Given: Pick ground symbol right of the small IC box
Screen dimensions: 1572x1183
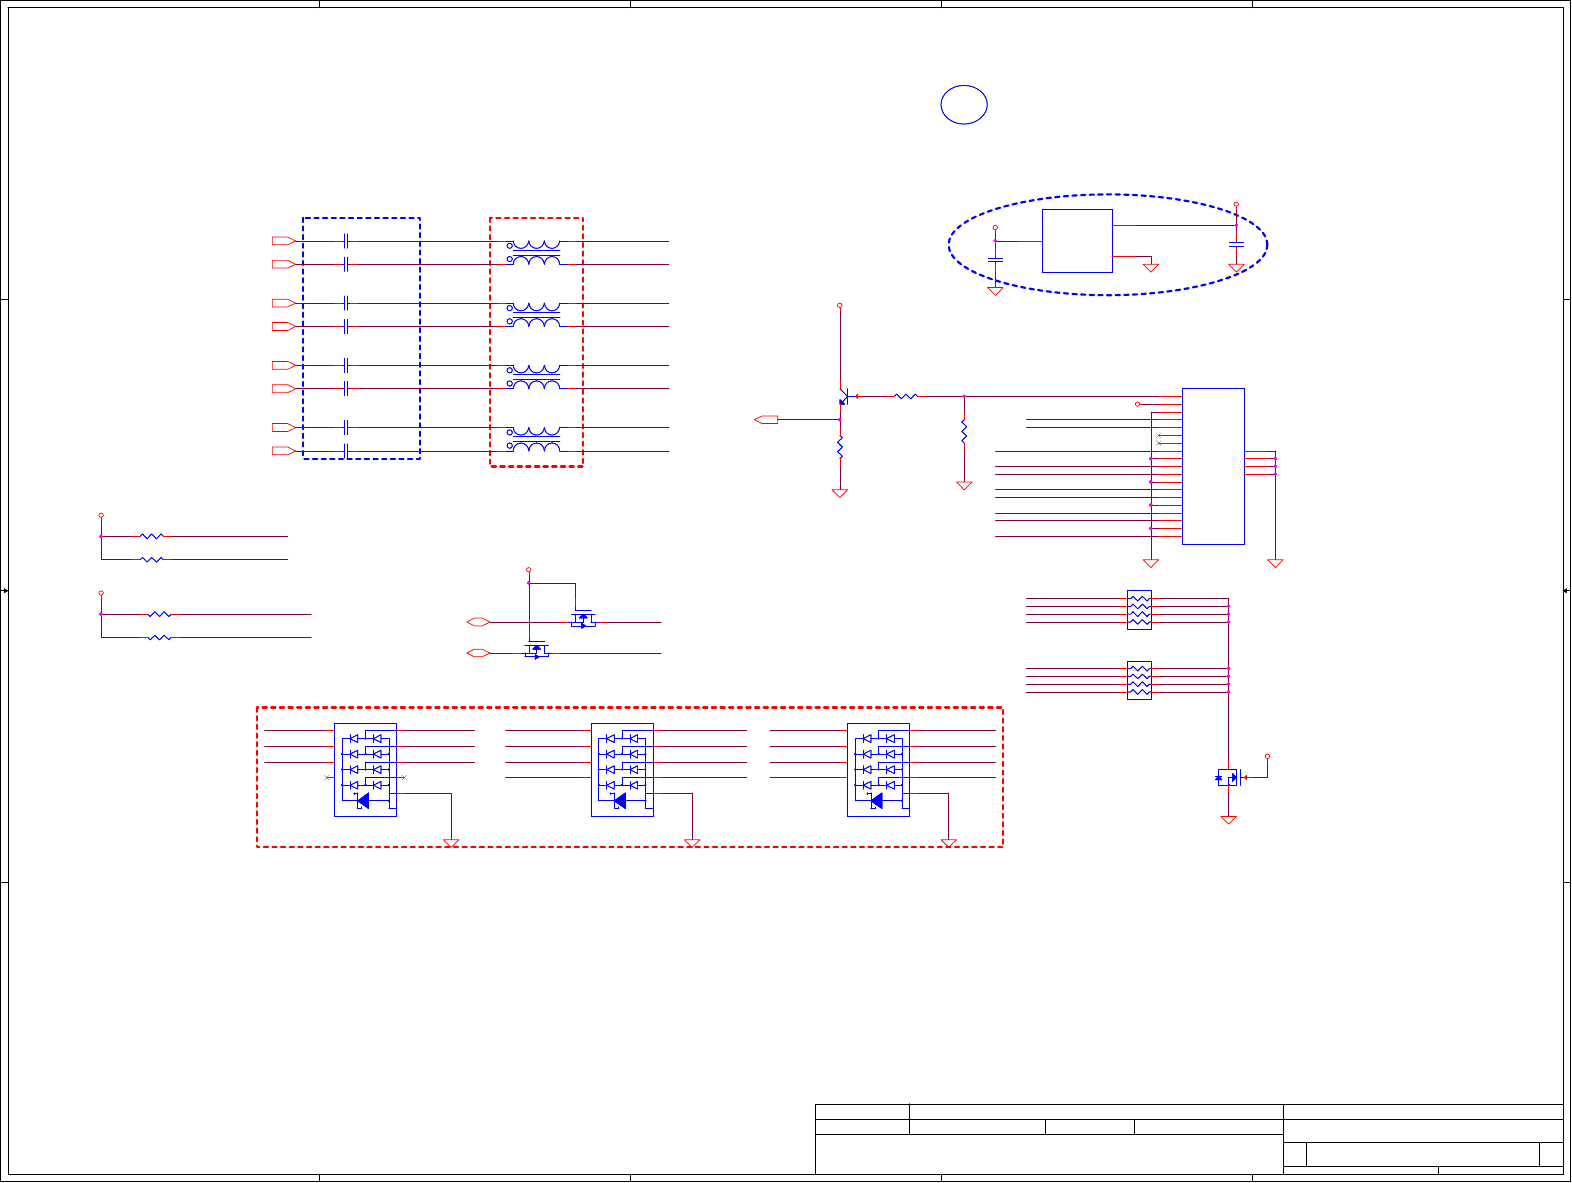Looking at the screenshot, I should pyautogui.click(x=1151, y=267).
